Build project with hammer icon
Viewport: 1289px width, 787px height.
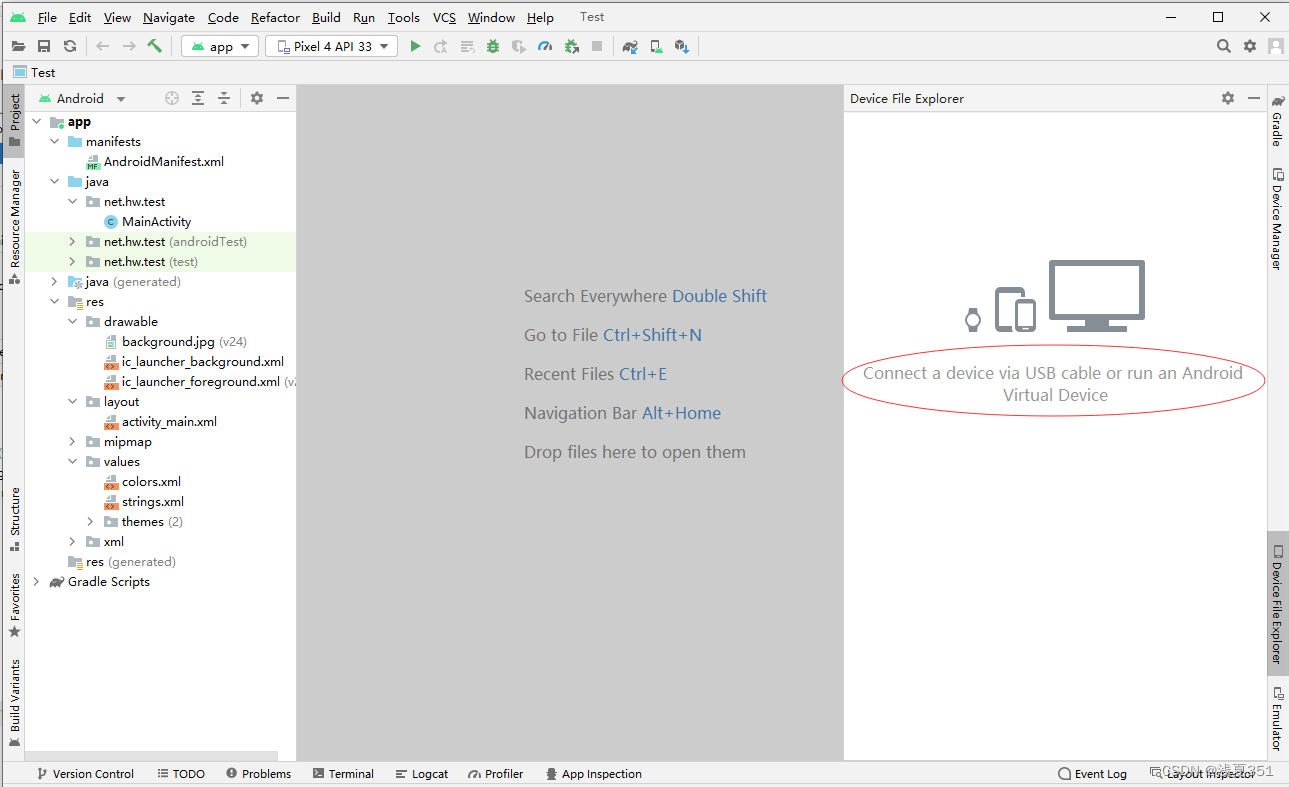pyautogui.click(x=154, y=46)
